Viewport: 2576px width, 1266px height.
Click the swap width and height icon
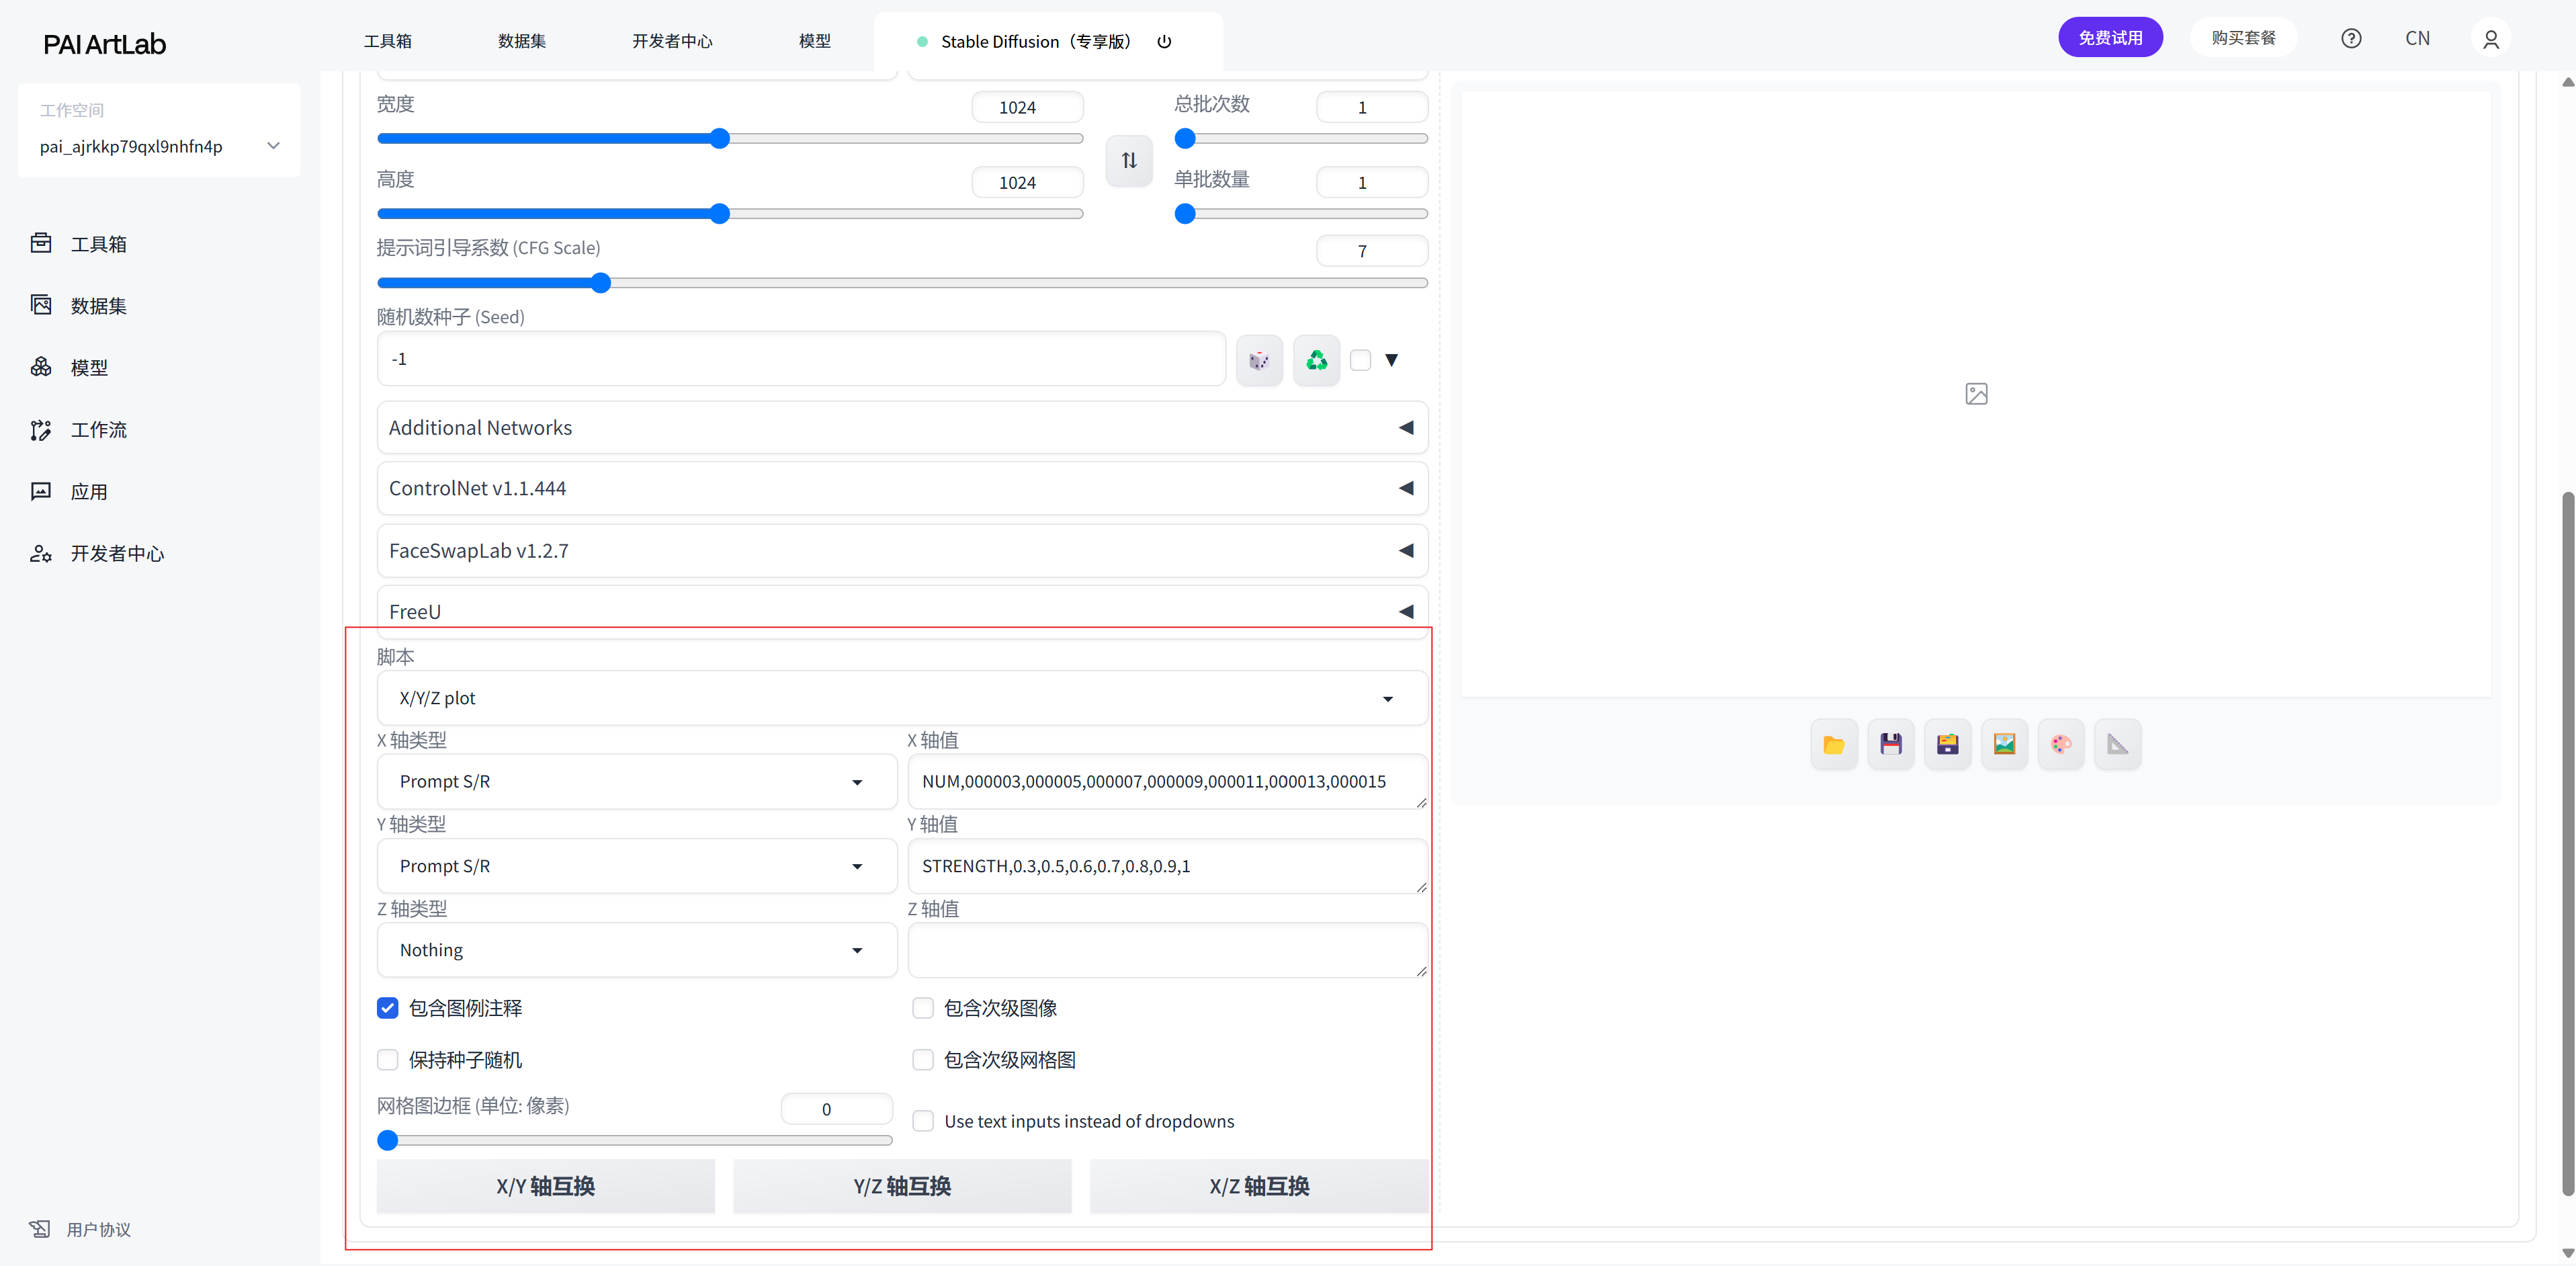(1129, 160)
